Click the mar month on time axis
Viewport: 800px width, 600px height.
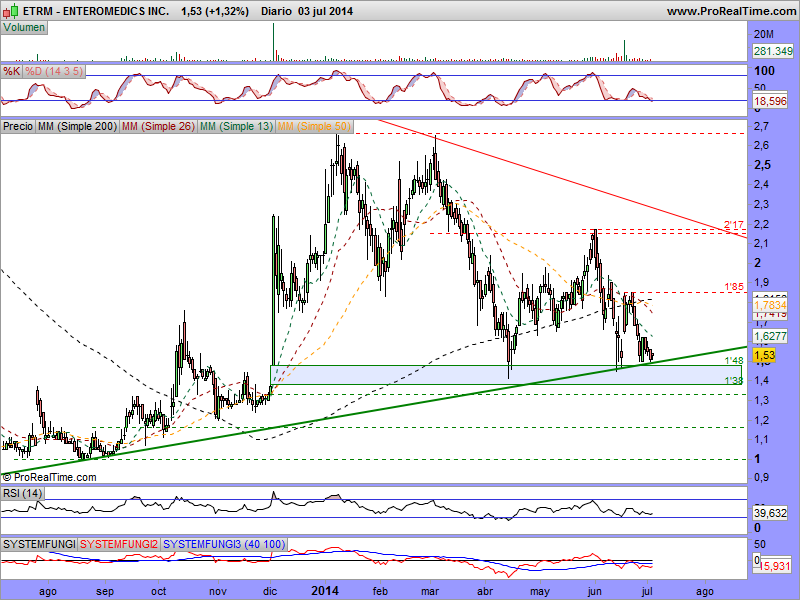point(430,592)
